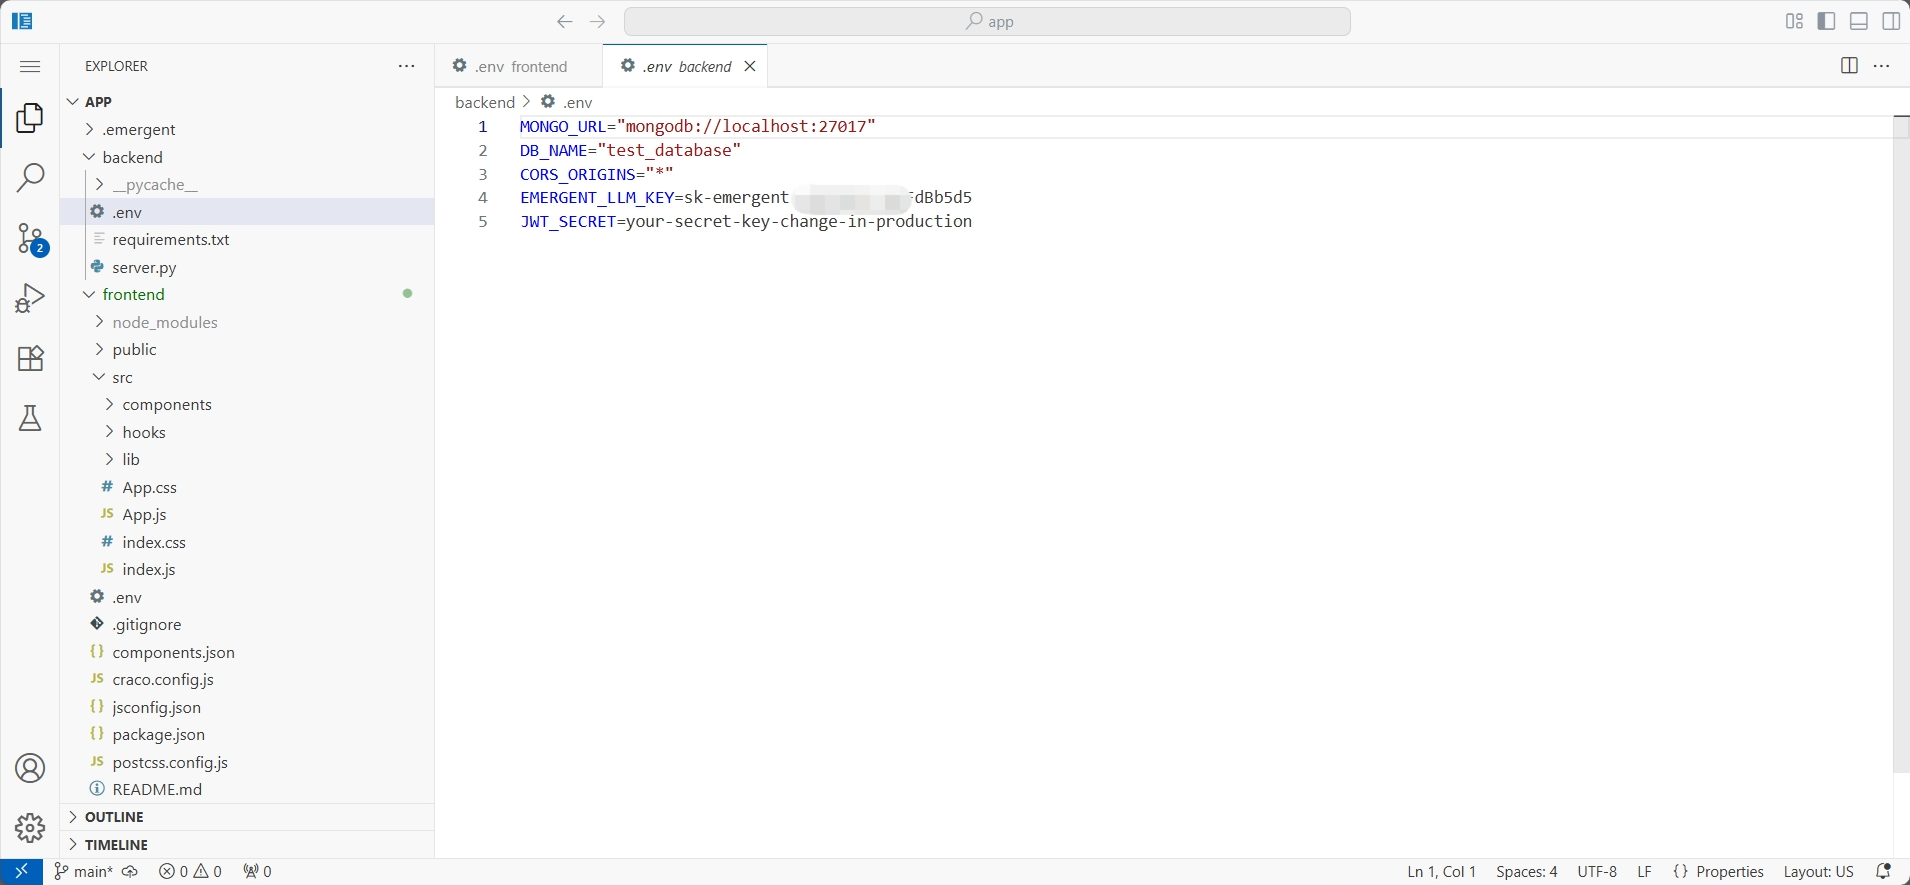Click the Customize Layout icon
The width and height of the screenshot is (1910, 885).
pos(1794,22)
